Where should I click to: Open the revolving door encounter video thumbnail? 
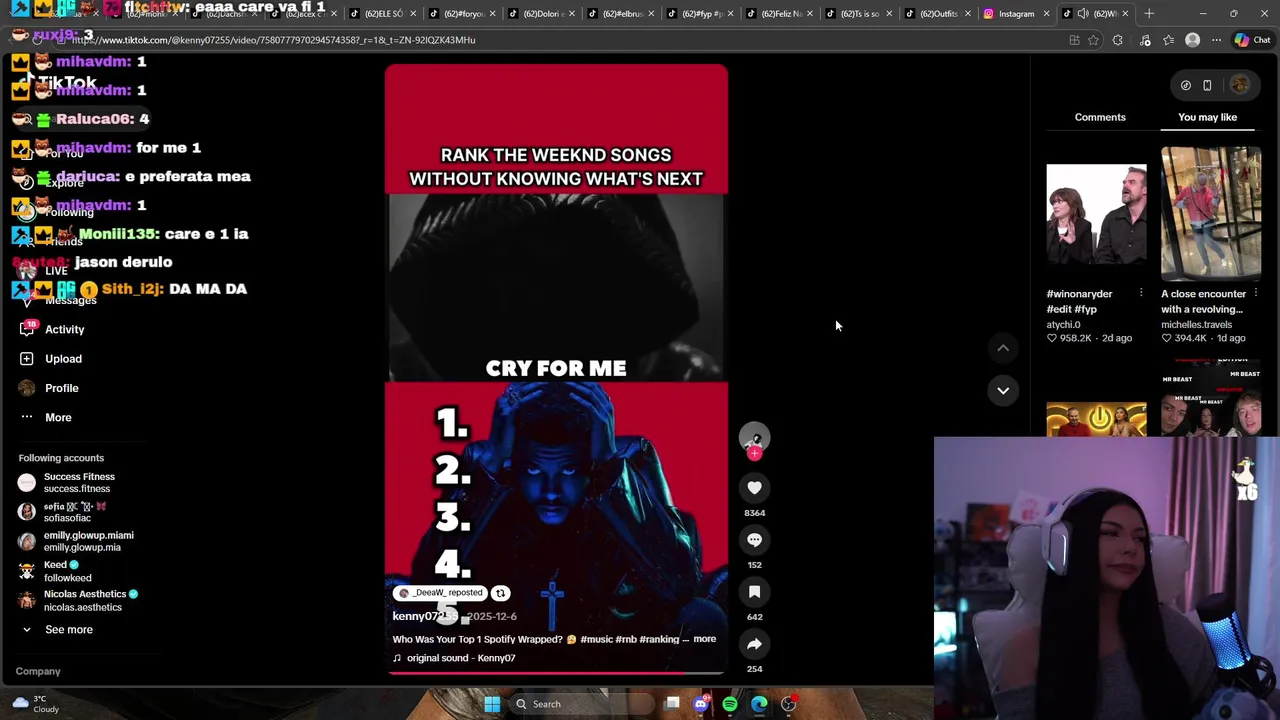click(1211, 213)
